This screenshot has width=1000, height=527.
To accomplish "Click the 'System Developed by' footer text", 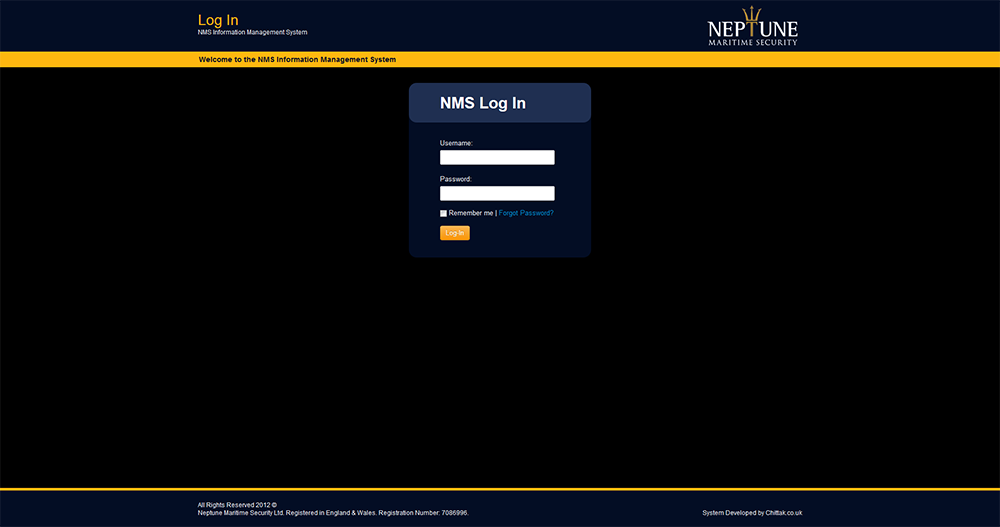I will [733, 513].
